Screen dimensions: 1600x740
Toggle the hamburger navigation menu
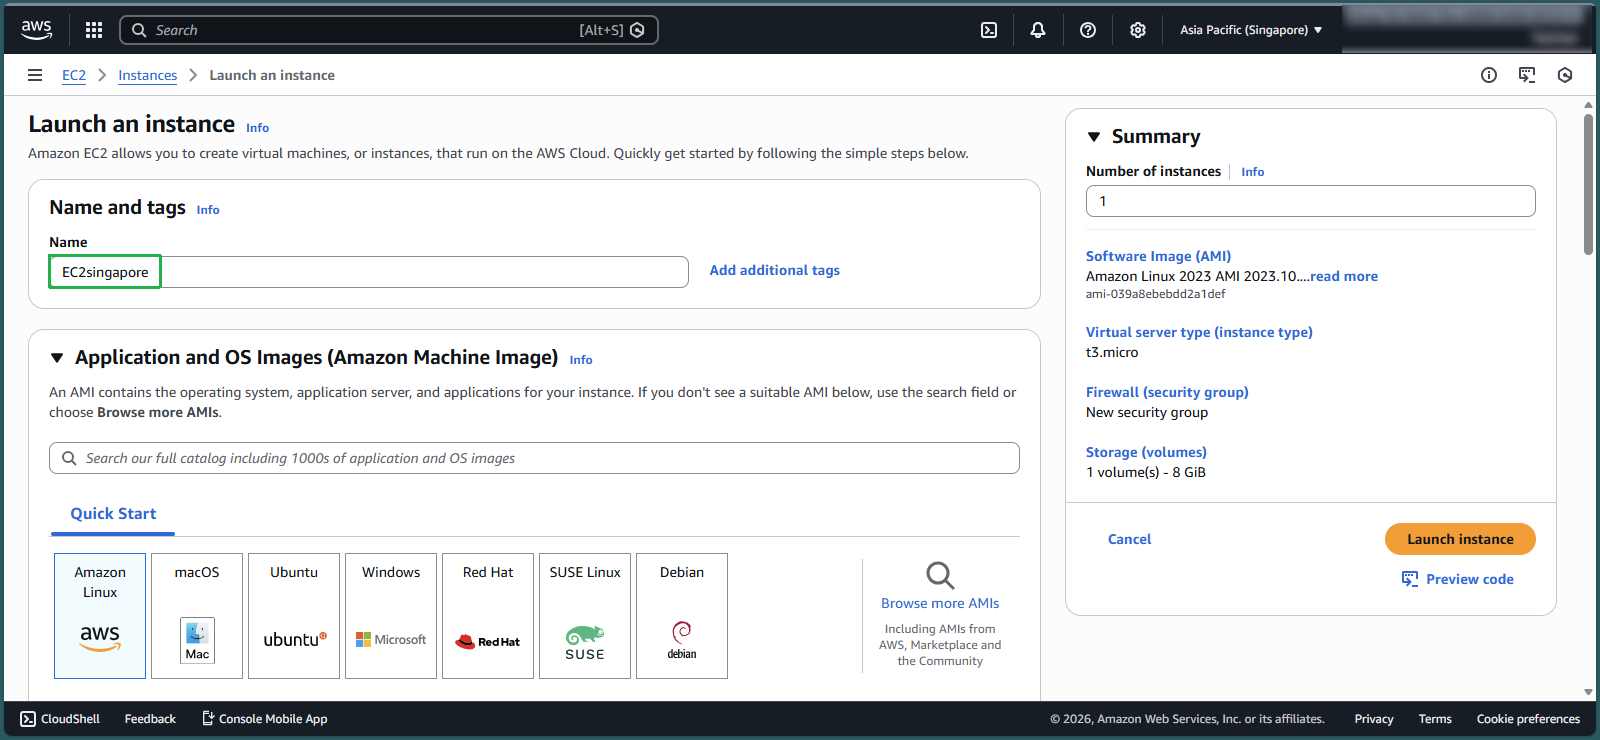click(x=35, y=75)
